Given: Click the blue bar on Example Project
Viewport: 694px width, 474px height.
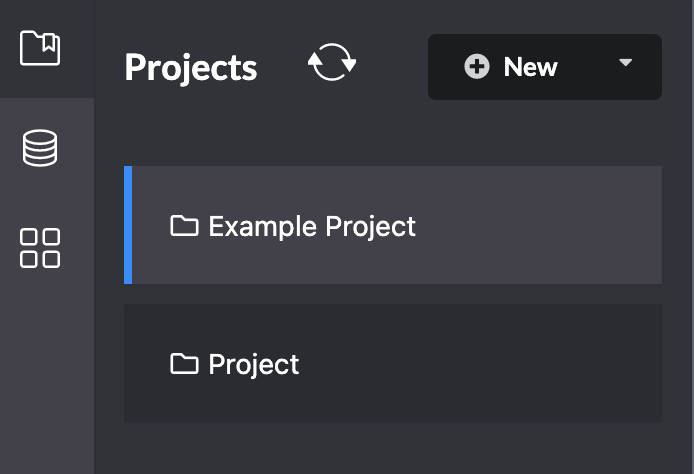Looking at the screenshot, I should [x=128, y=225].
